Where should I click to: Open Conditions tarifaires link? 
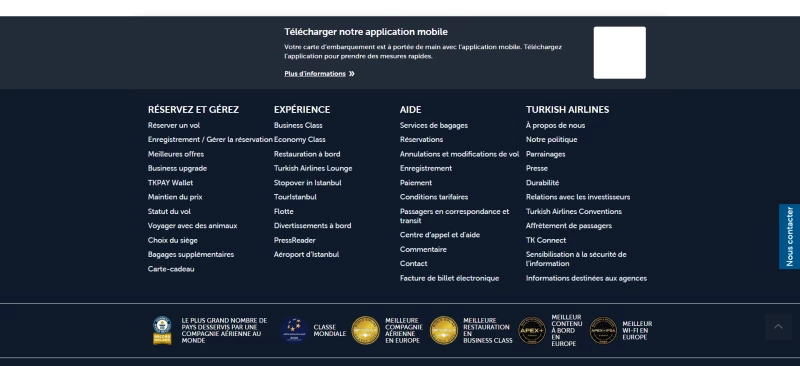point(434,197)
